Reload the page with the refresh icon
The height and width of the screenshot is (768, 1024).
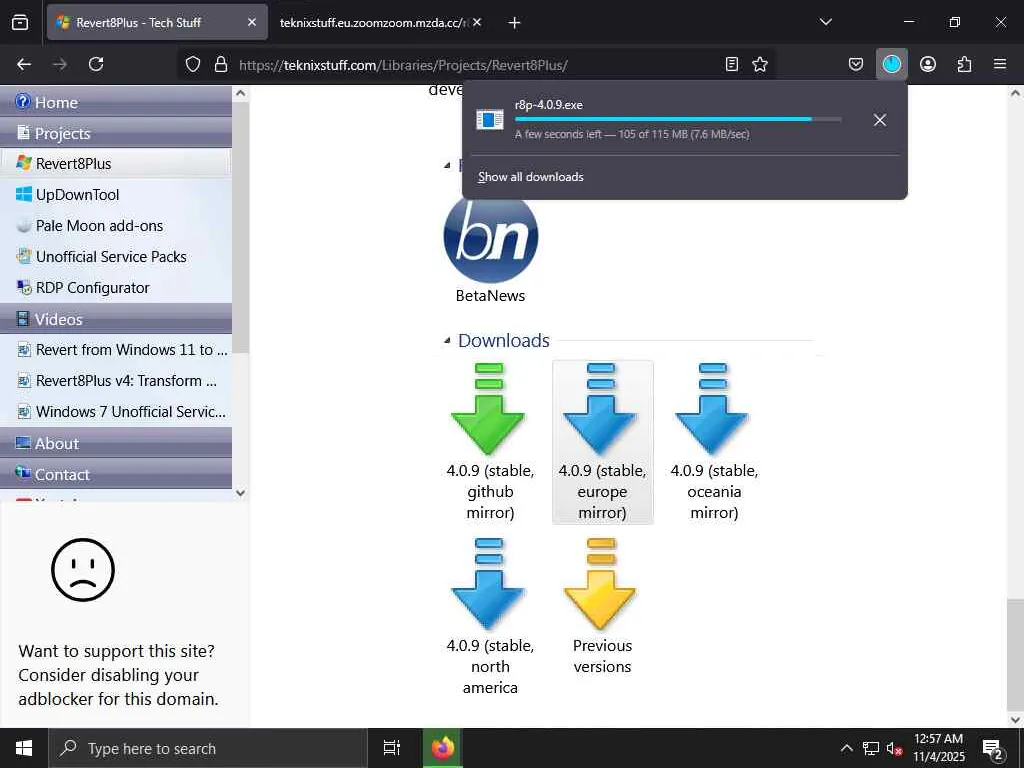tap(96, 64)
